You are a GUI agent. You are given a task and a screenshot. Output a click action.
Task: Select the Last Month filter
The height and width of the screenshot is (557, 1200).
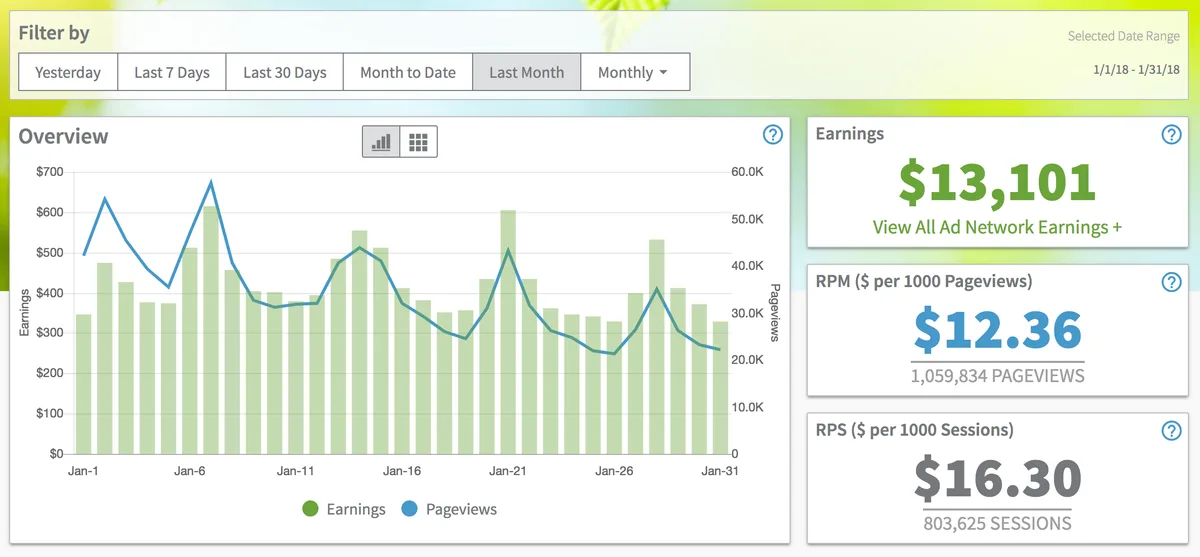tap(527, 72)
